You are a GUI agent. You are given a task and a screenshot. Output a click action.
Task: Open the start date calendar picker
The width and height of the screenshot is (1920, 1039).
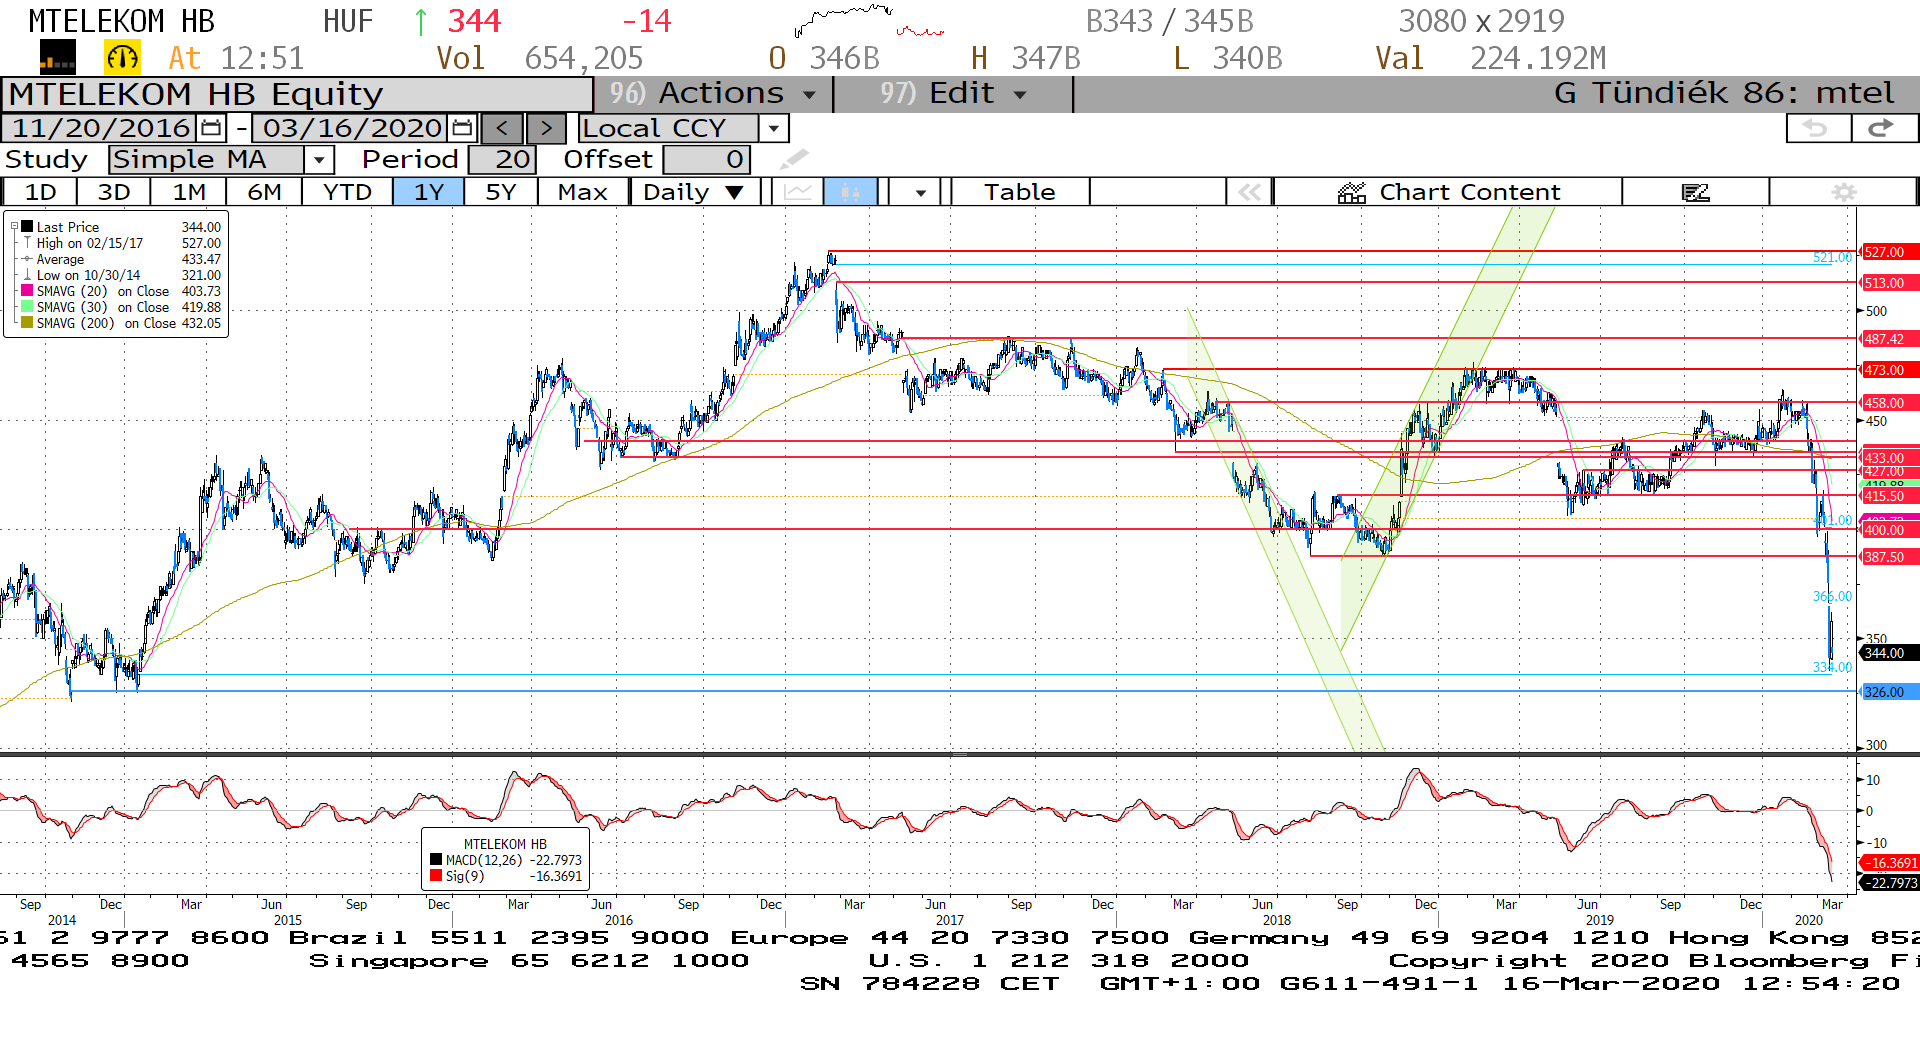coord(211,128)
